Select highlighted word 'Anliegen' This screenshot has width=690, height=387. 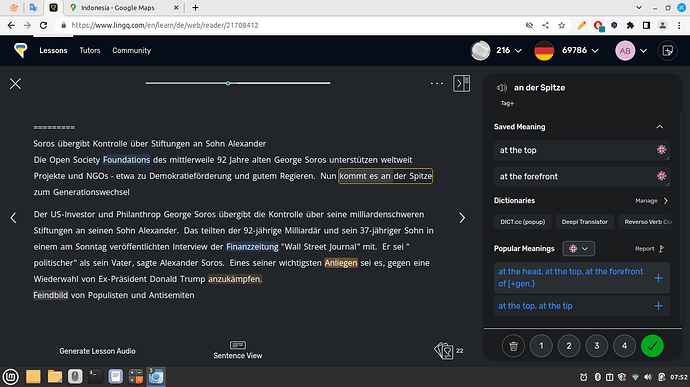click(x=341, y=263)
